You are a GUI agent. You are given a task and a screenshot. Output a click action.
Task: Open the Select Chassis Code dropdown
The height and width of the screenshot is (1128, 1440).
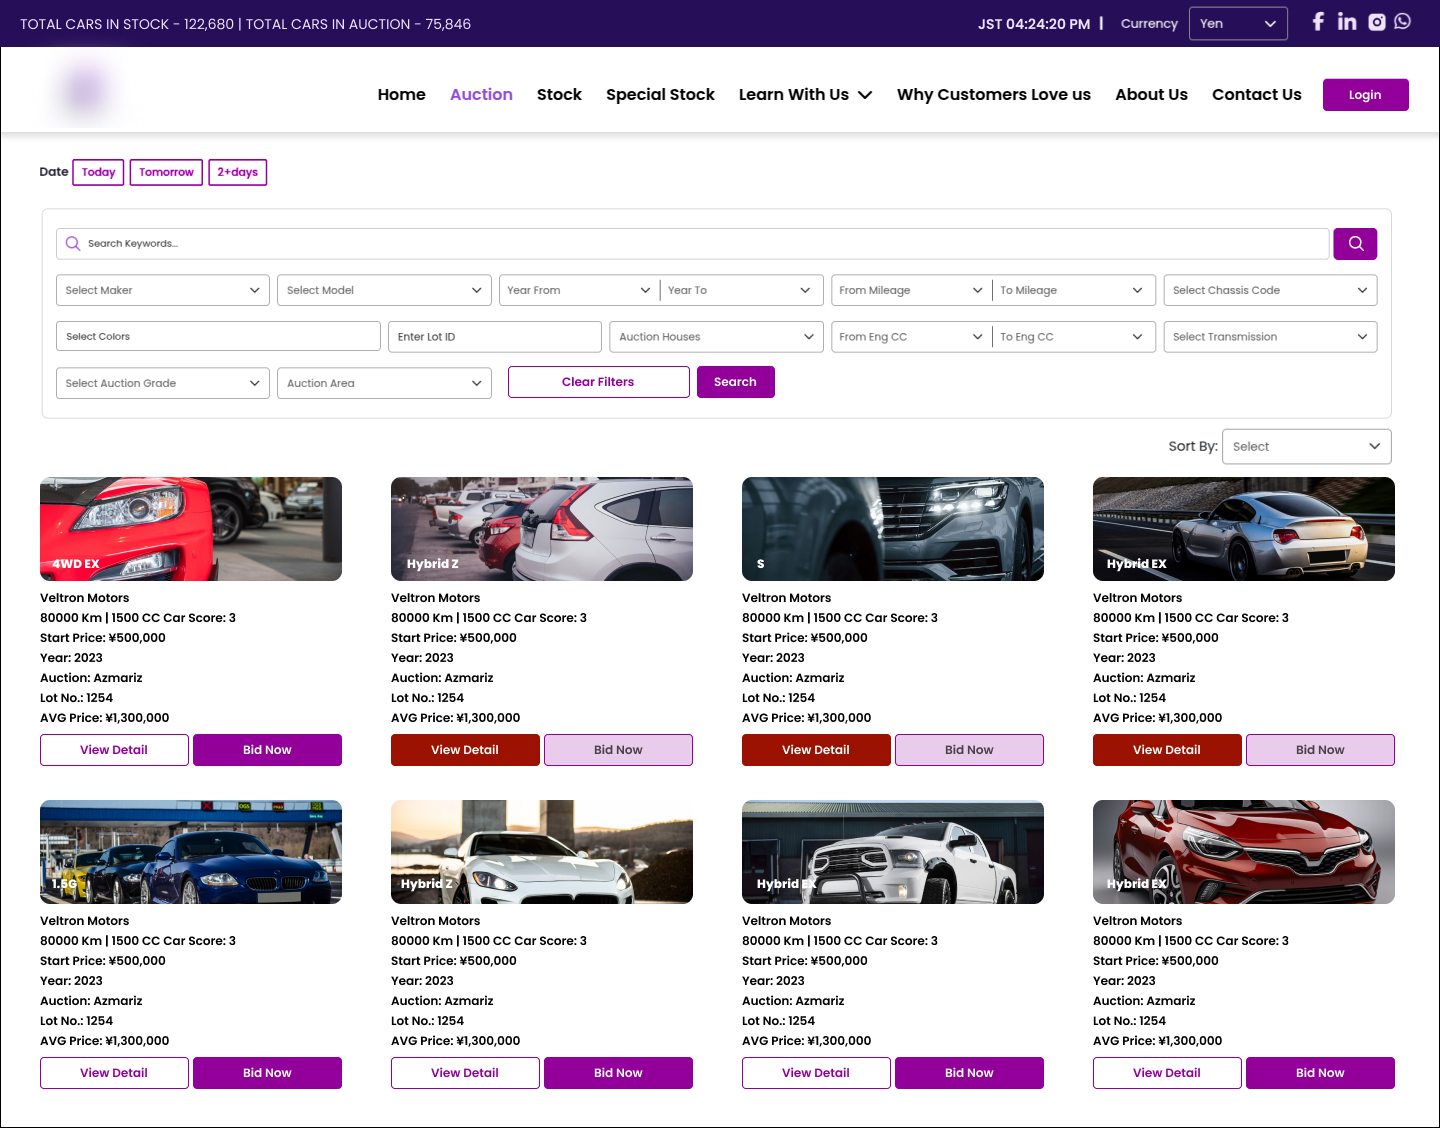tap(1270, 290)
